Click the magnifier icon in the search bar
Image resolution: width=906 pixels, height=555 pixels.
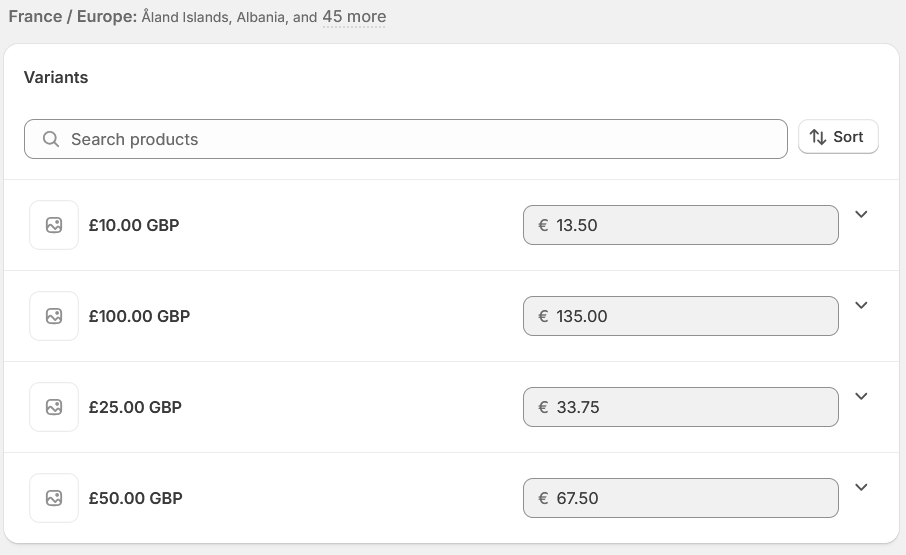coord(51,139)
